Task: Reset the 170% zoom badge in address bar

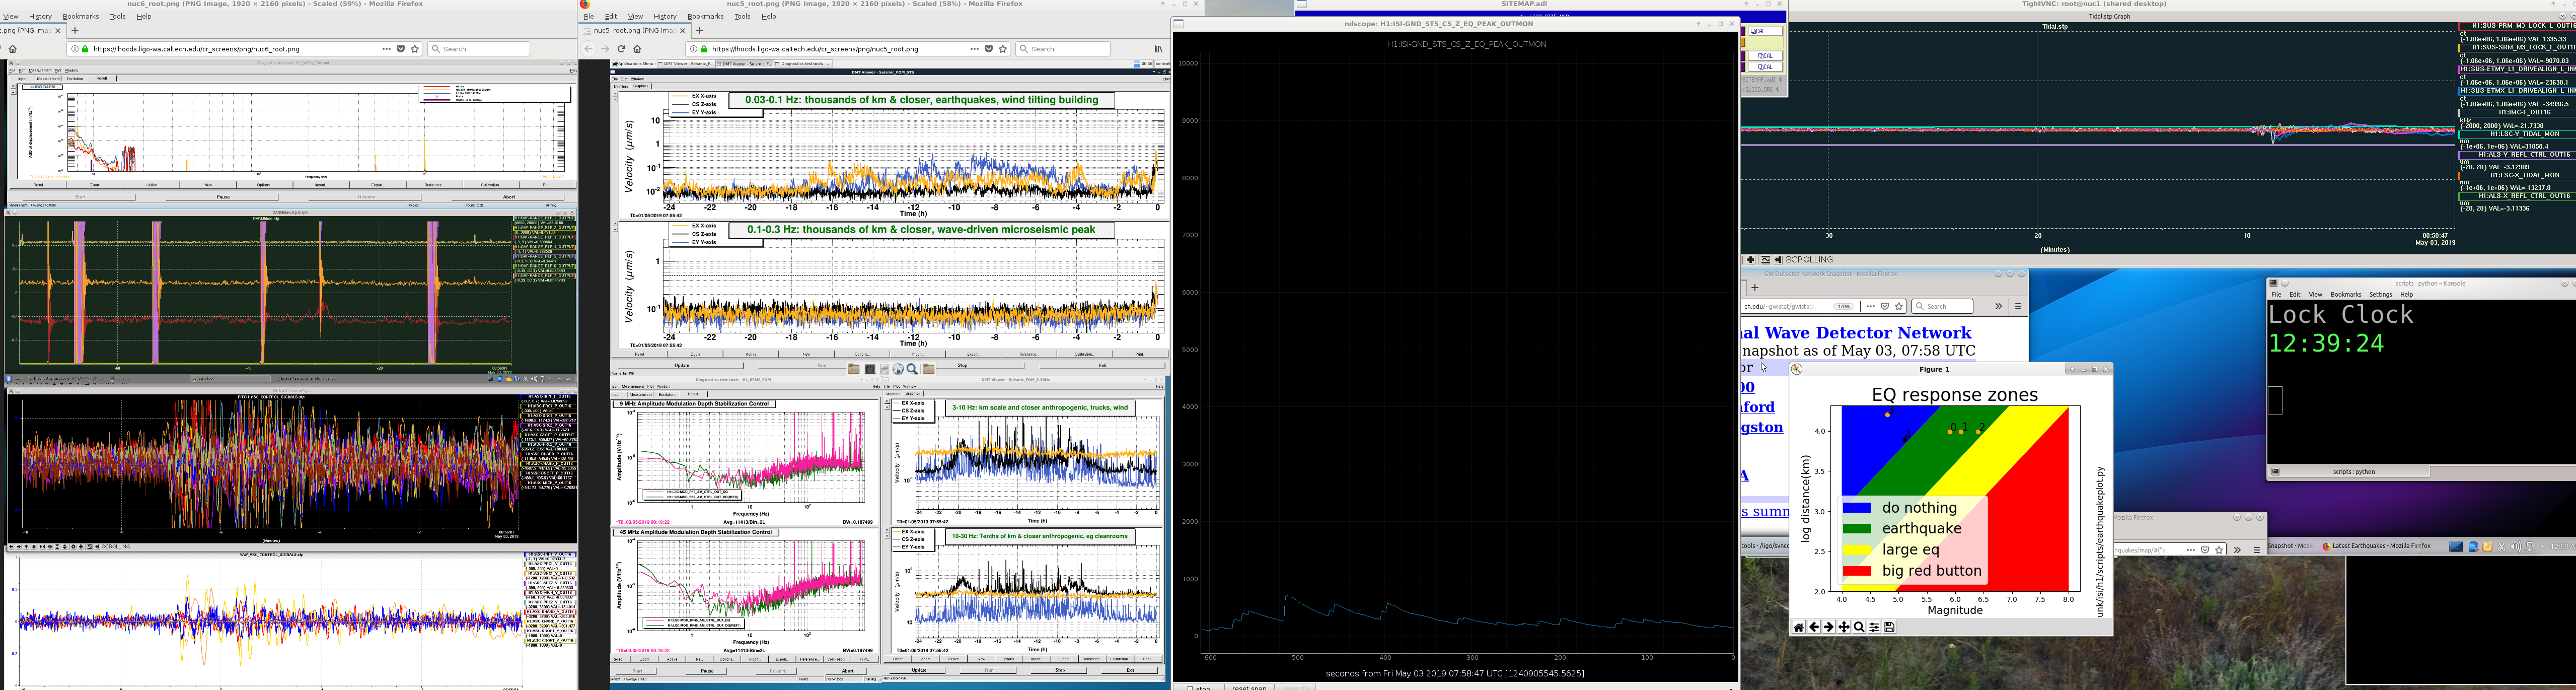Action: pos(1844,306)
